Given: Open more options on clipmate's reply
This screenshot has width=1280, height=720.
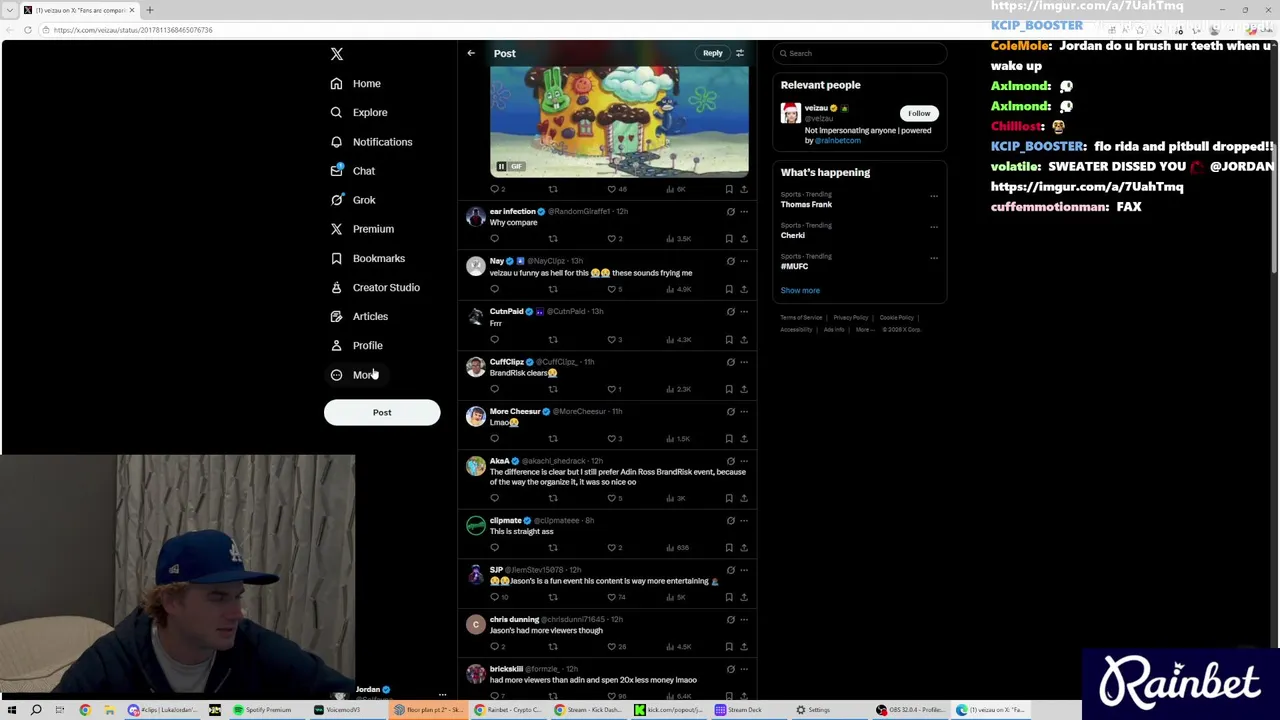Looking at the screenshot, I should pyautogui.click(x=744, y=521).
